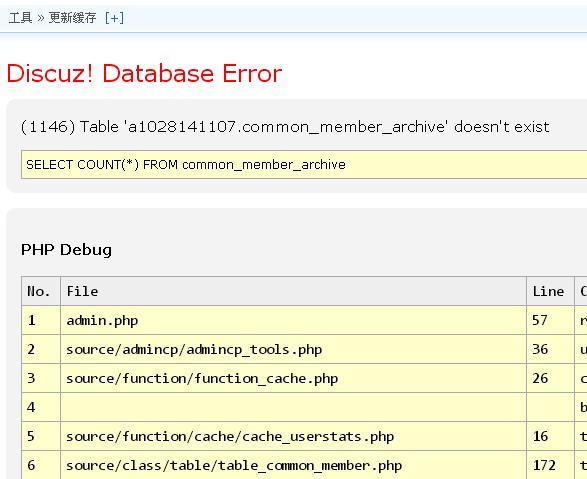
Task: Click the 工具 breadcrumb text
Action: click(x=20, y=18)
